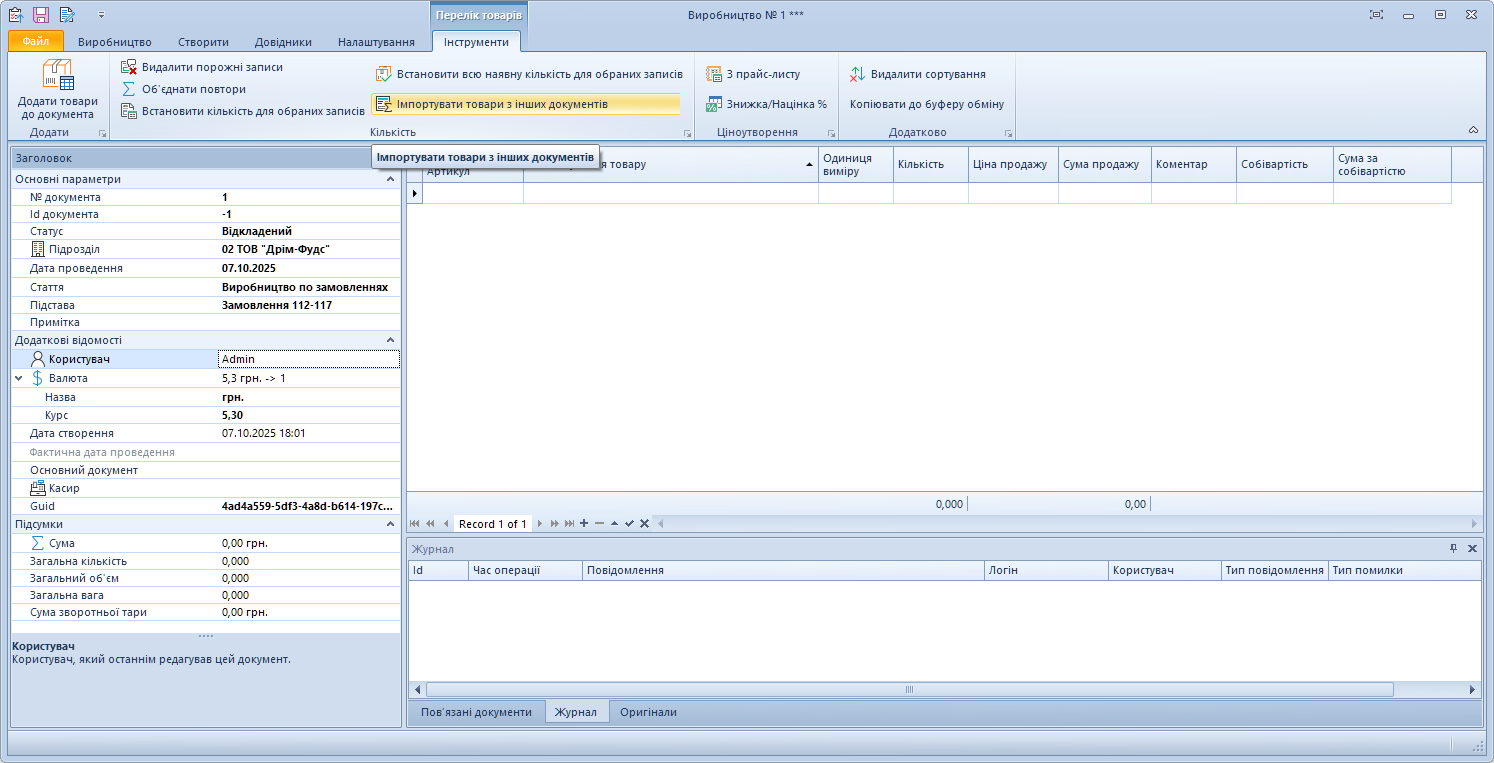Click З прайс-листу pricing icon
The image size is (1494, 763).
click(x=714, y=74)
